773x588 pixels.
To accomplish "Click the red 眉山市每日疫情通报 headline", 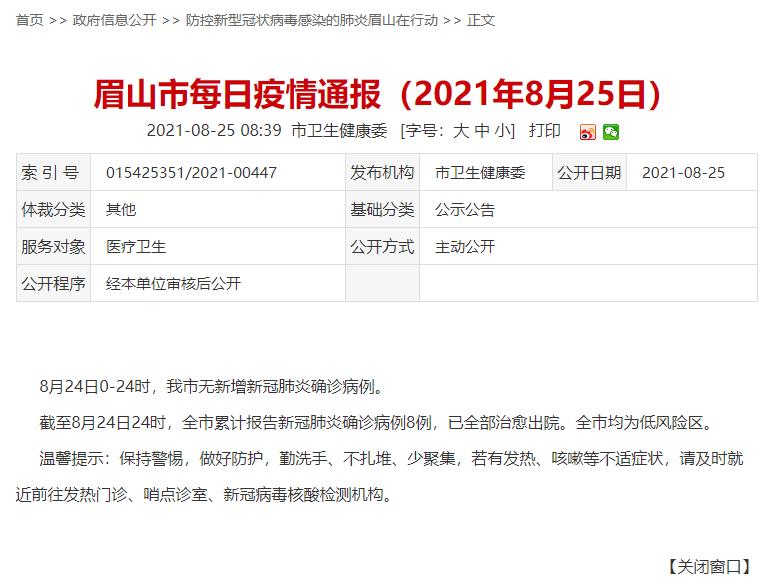I will [378, 94].
